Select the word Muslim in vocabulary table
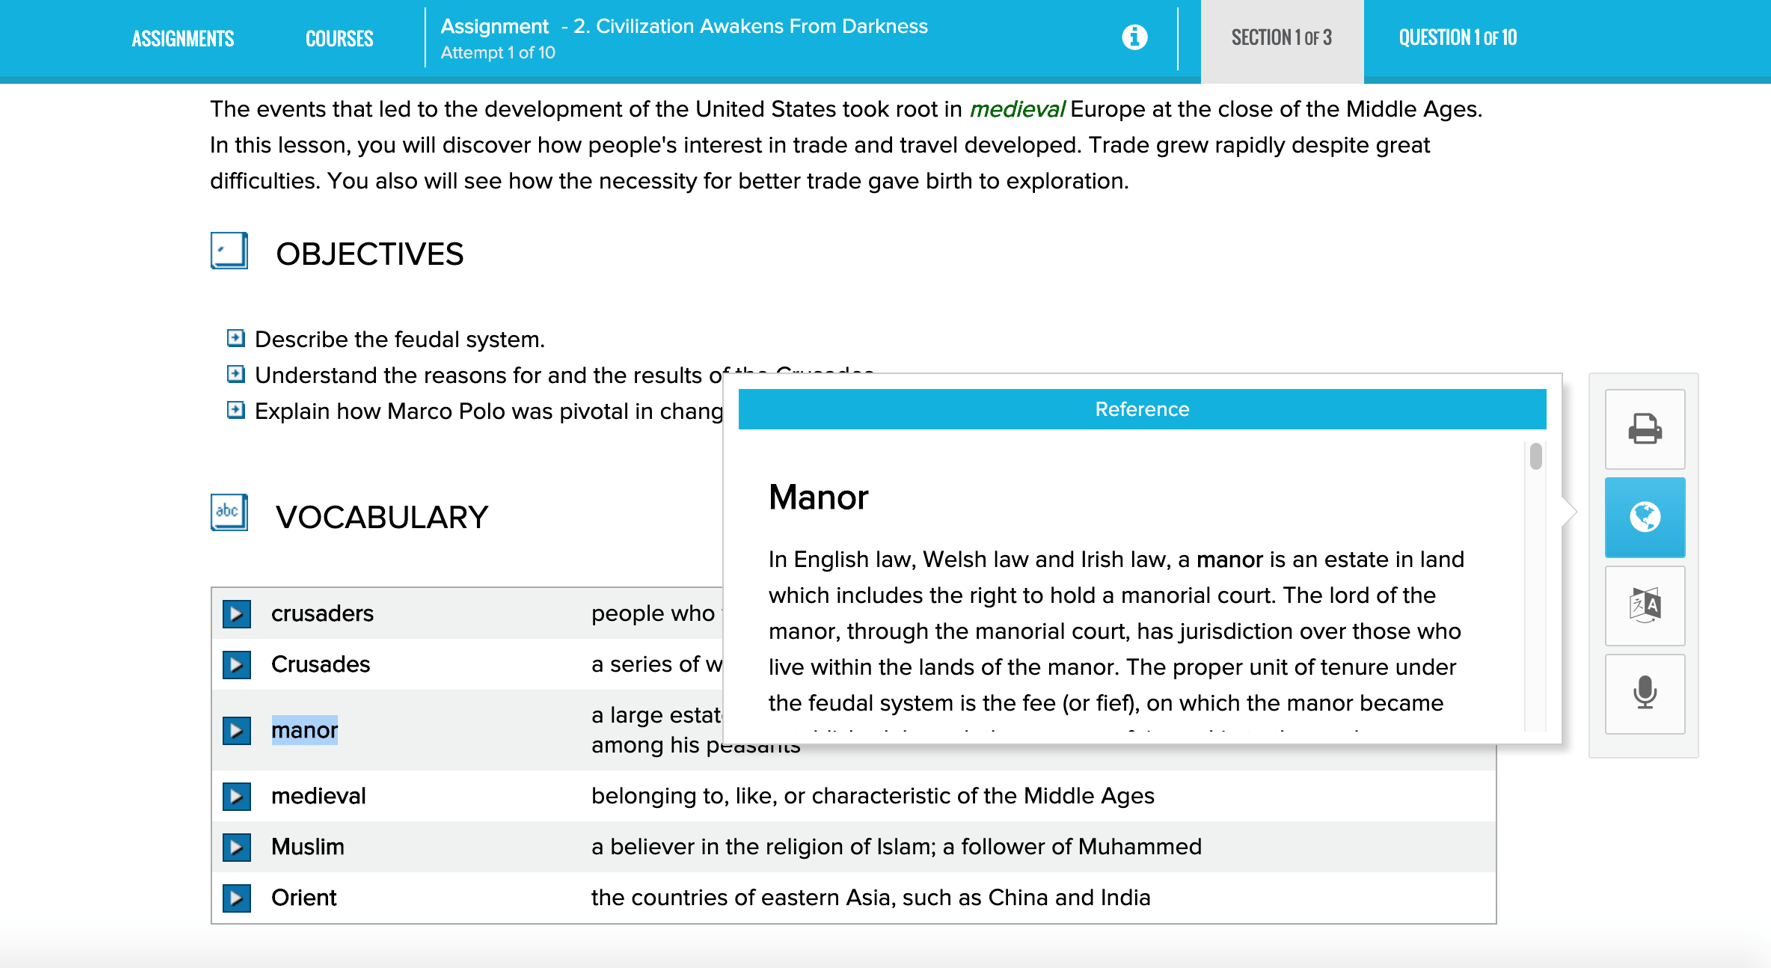 pyautogui.click(x=307, y=847)
